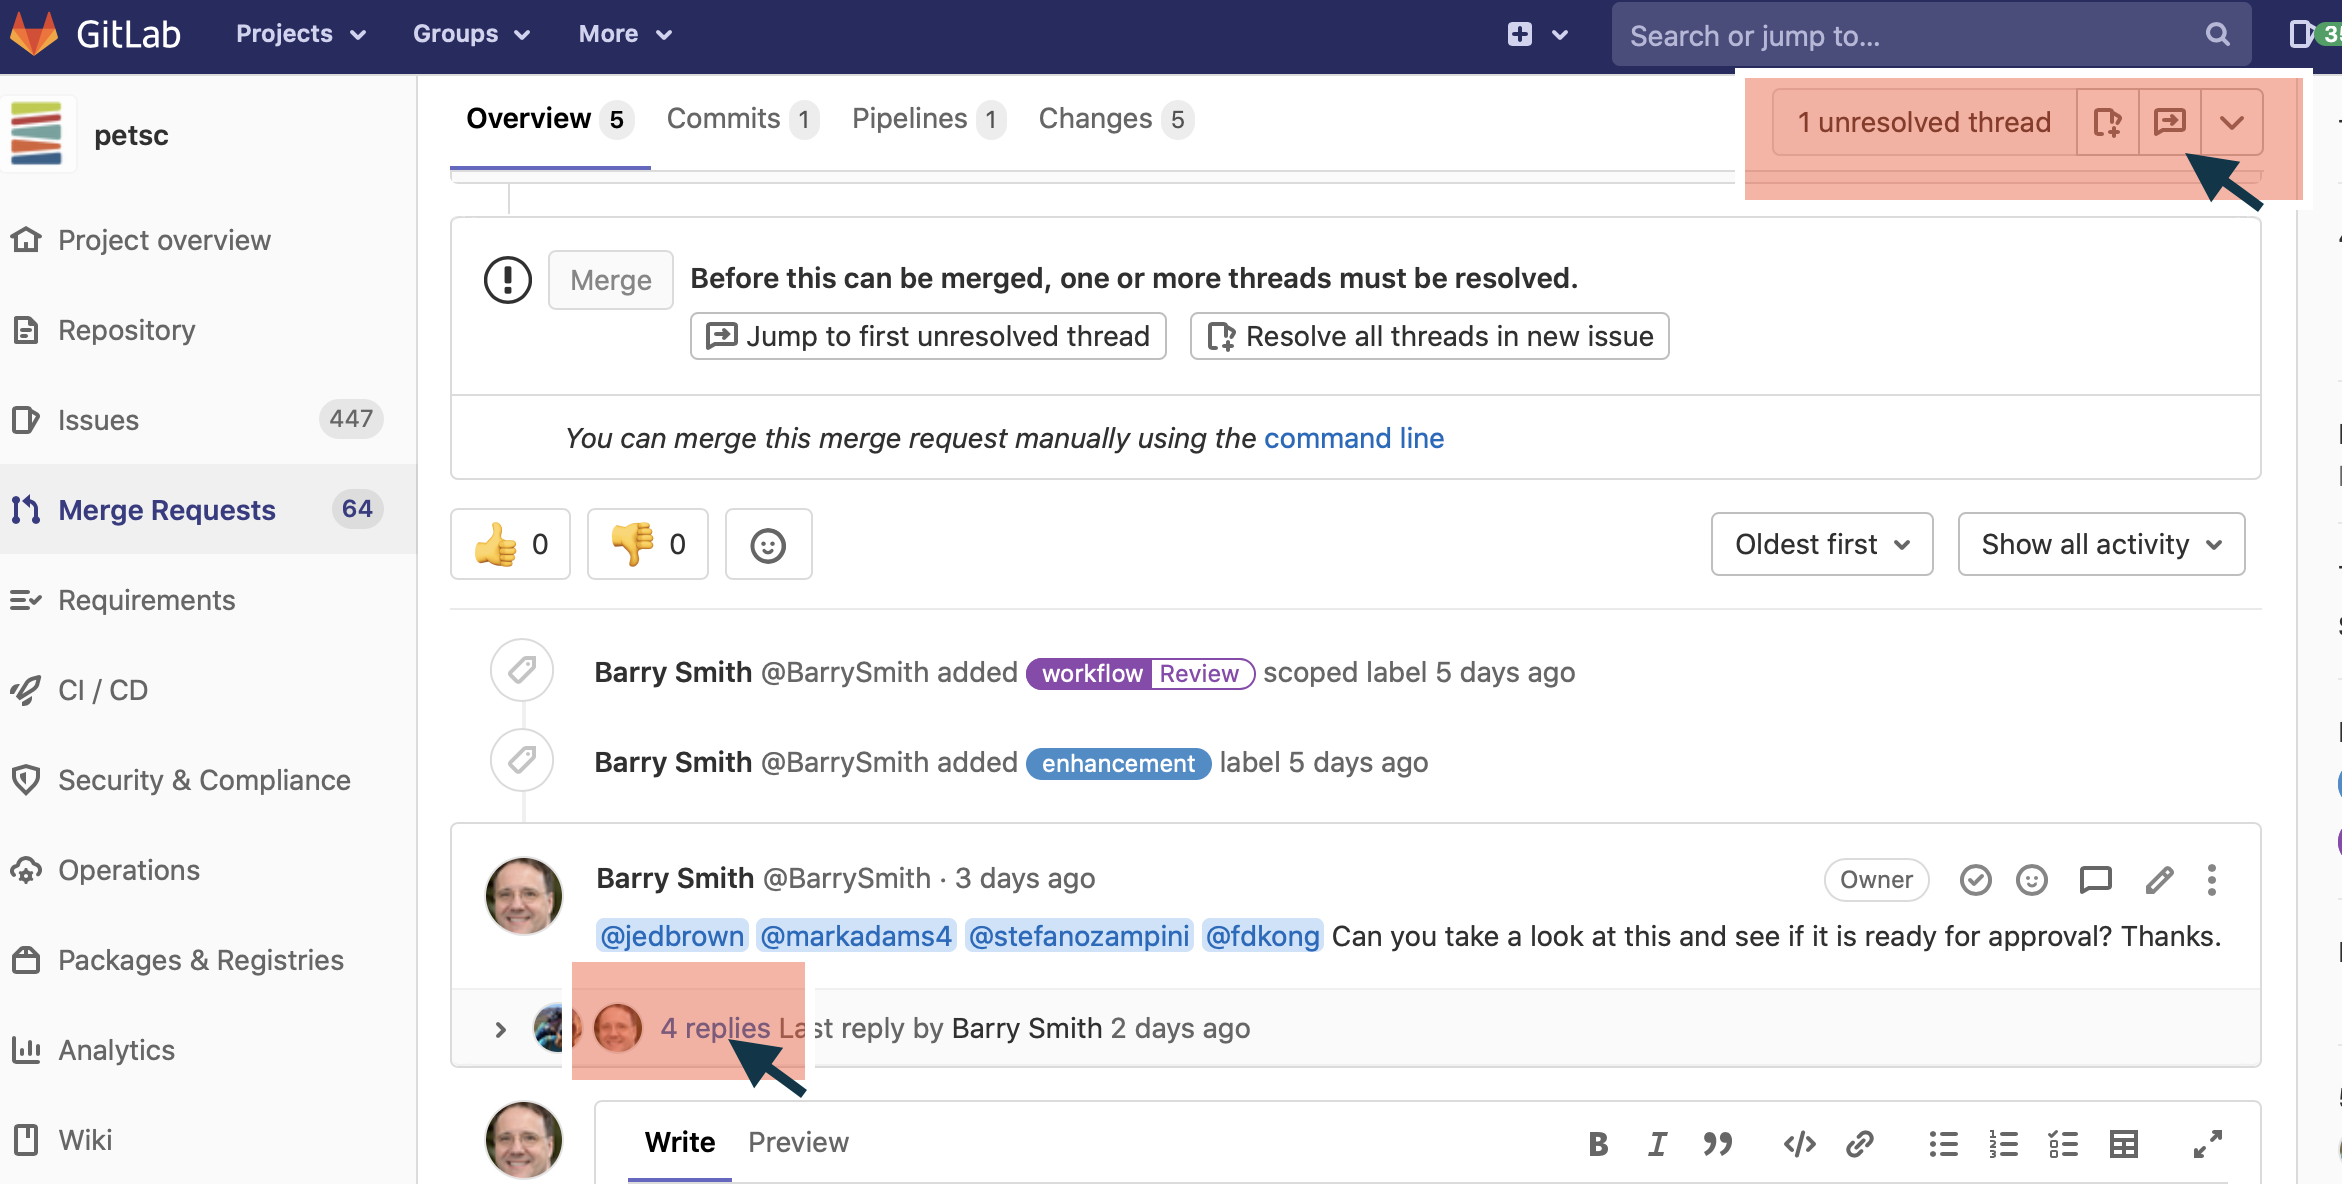Click jump to unresolved thread icon
This screenshot has height=1184, width=2342.
(x=2170, y=122)
